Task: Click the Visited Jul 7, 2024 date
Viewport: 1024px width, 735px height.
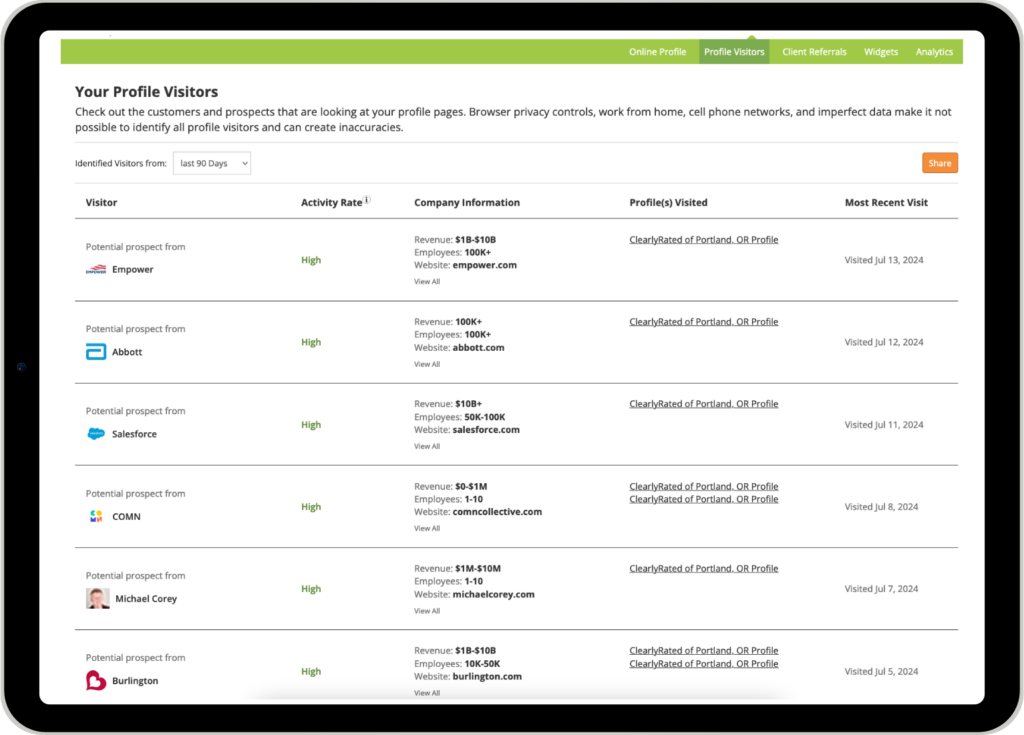Action: coord(882,589)
